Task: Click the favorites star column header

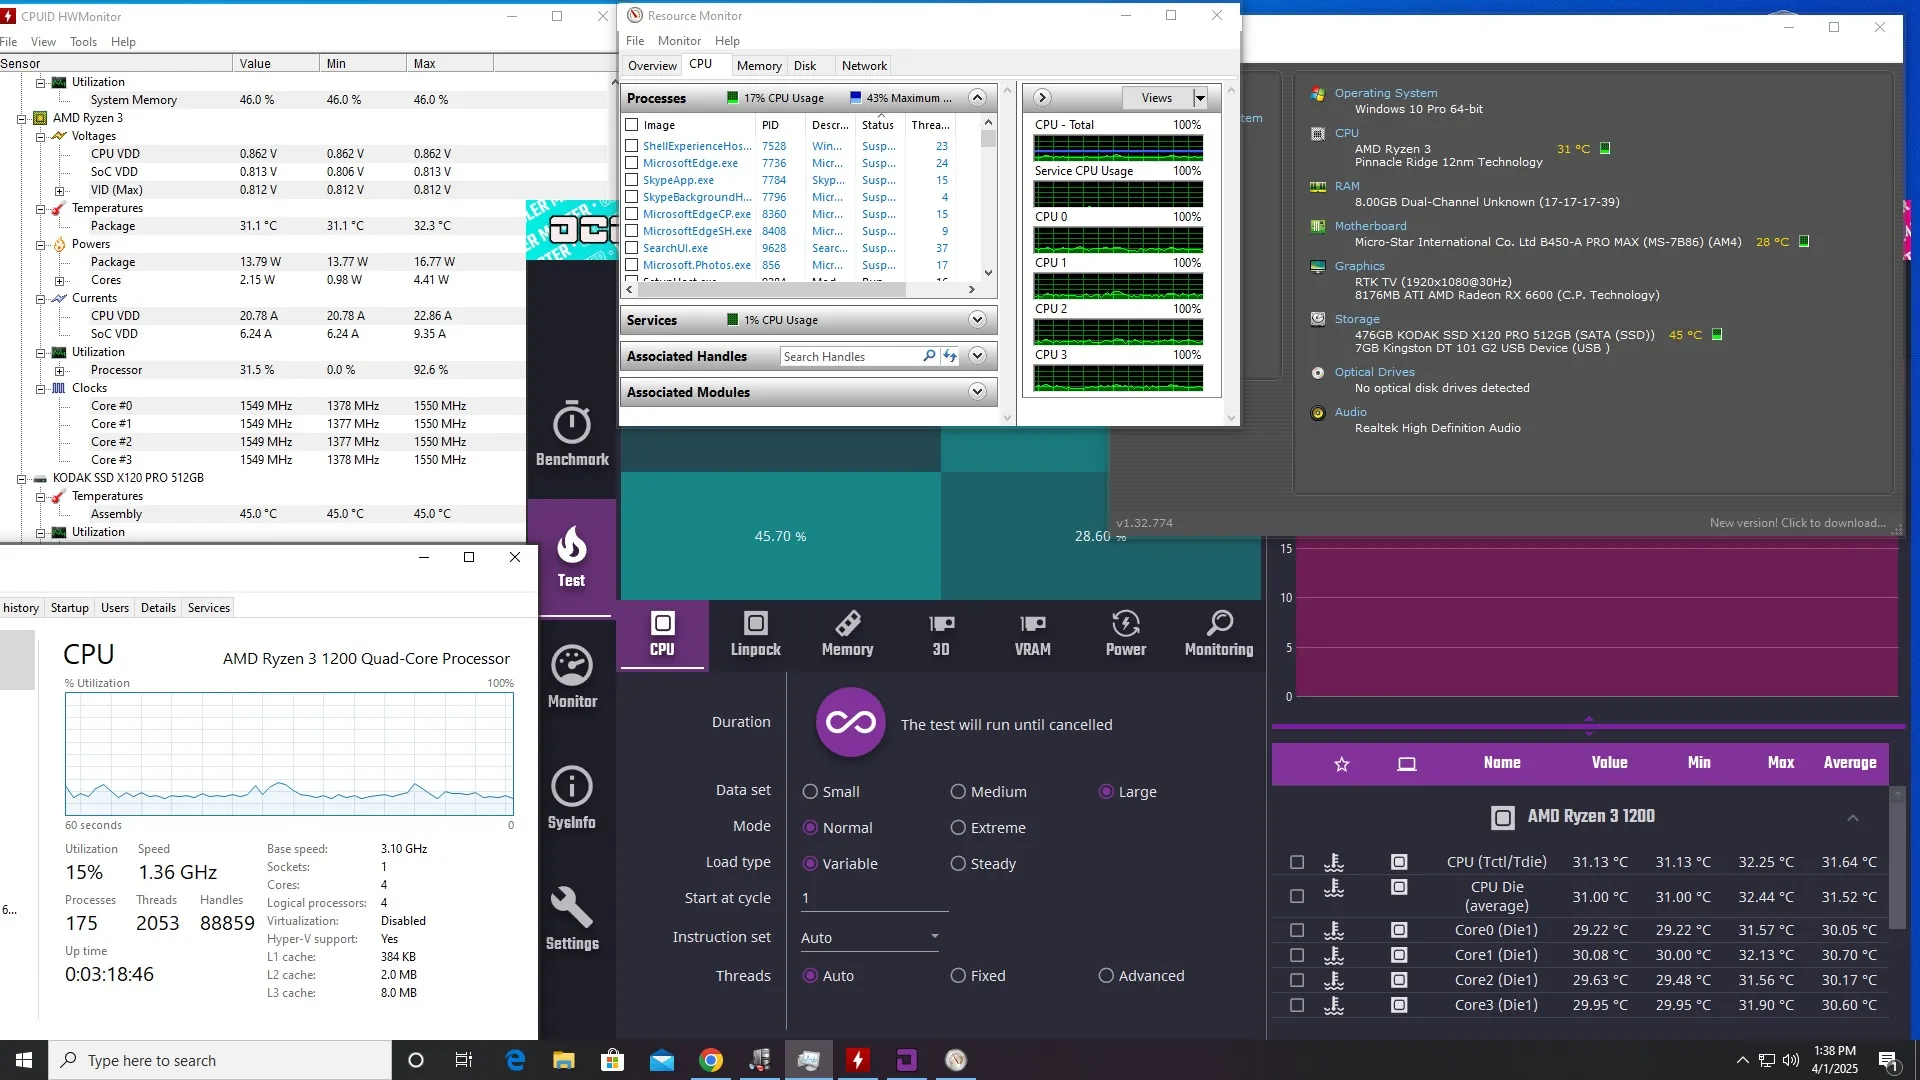Action: coord(1342,764)
